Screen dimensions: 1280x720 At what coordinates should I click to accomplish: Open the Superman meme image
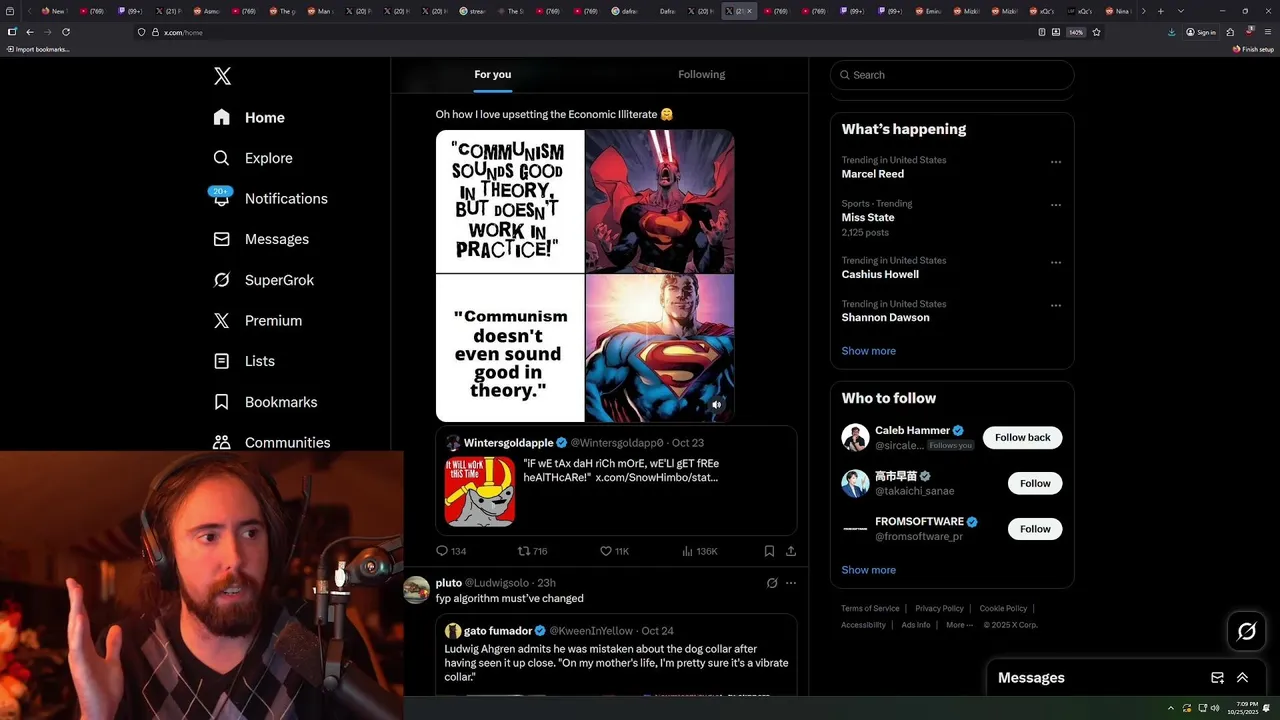(x=585, y=276)
